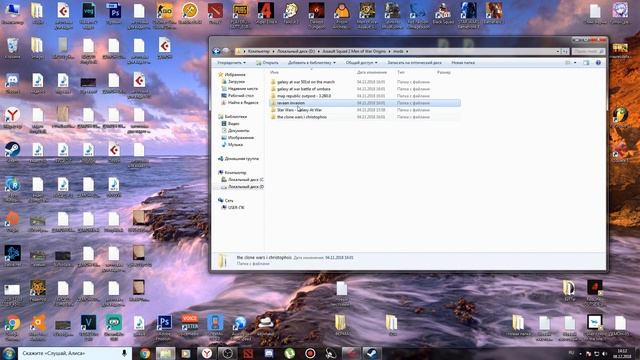The image size is (640, 360).
Task: Open Discord from the taskbar
Action: pos(269,353)
